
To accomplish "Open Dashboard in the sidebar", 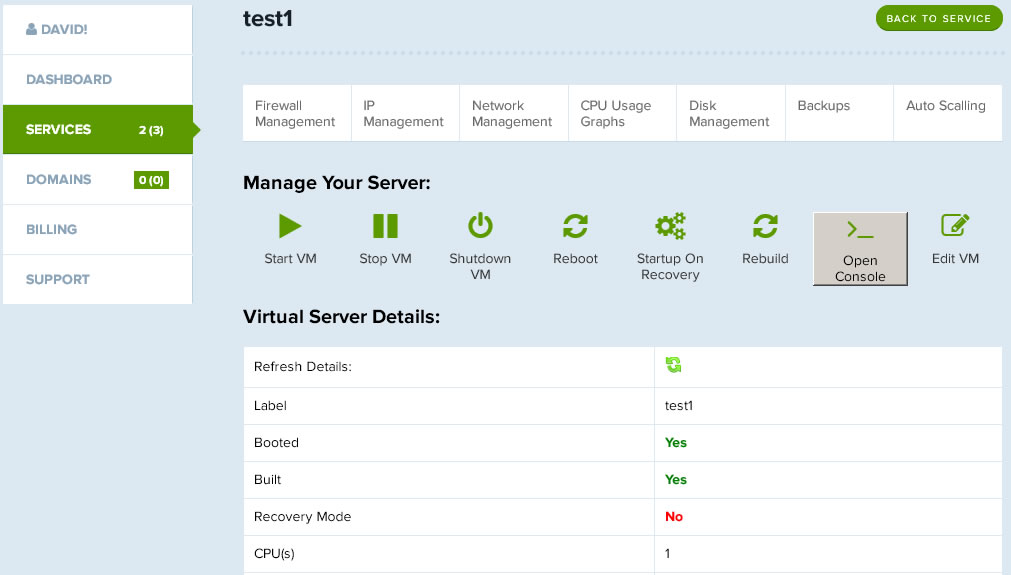I will tap(97, 79).
